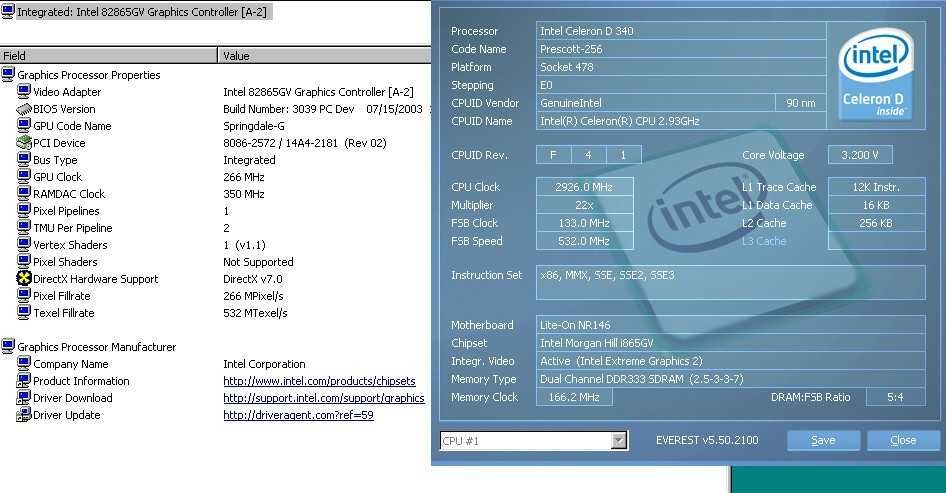The width and height of the screenshot is (946, 493).
Task: Click the Pixel Shaders icon
Action: 24,261
